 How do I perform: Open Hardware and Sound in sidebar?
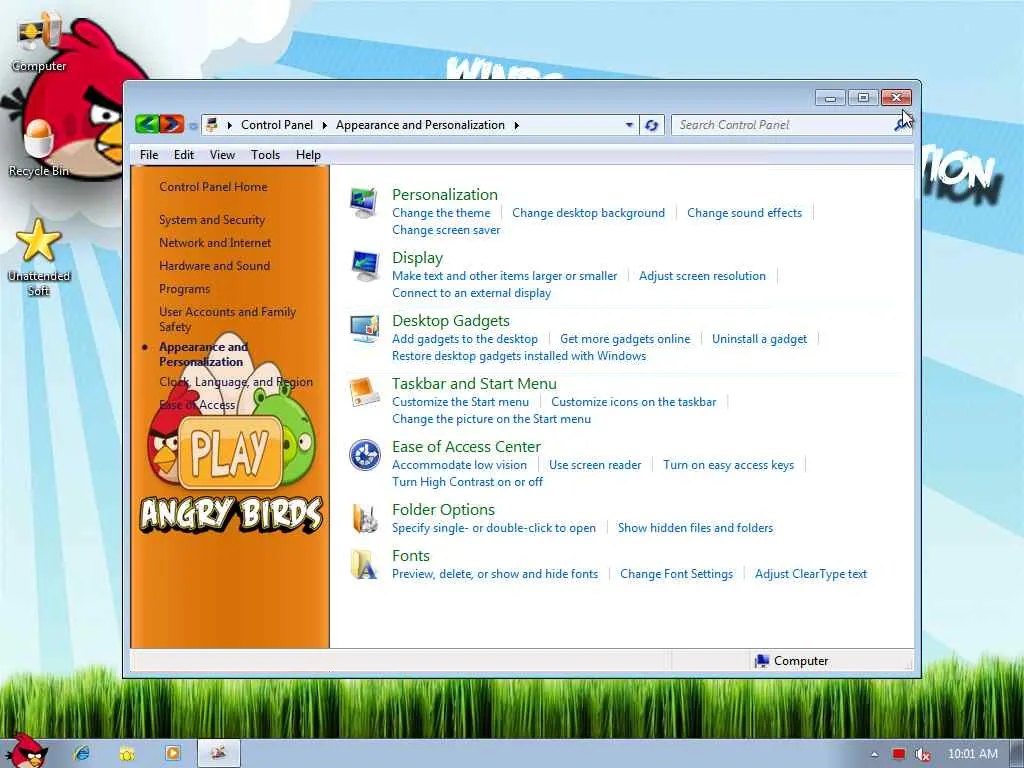[214, 266]
